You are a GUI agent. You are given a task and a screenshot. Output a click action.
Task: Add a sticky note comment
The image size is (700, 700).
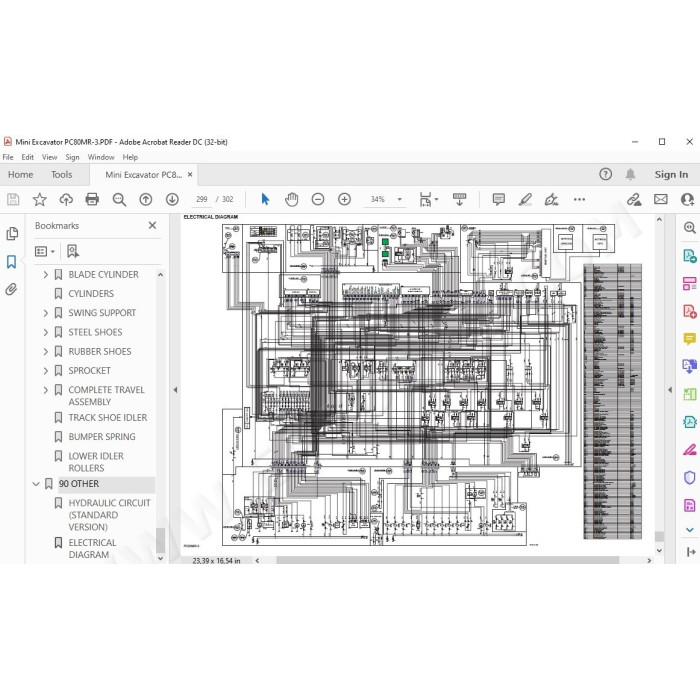pos(499,199)
